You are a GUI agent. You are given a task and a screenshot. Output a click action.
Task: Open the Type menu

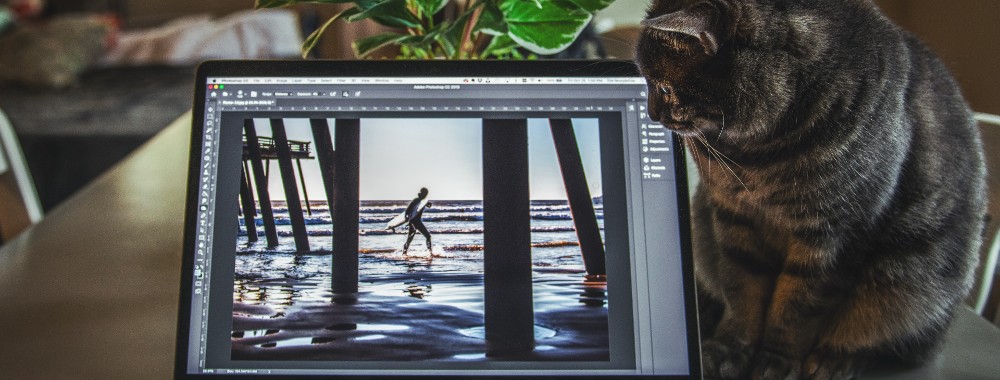click(311, 81)
